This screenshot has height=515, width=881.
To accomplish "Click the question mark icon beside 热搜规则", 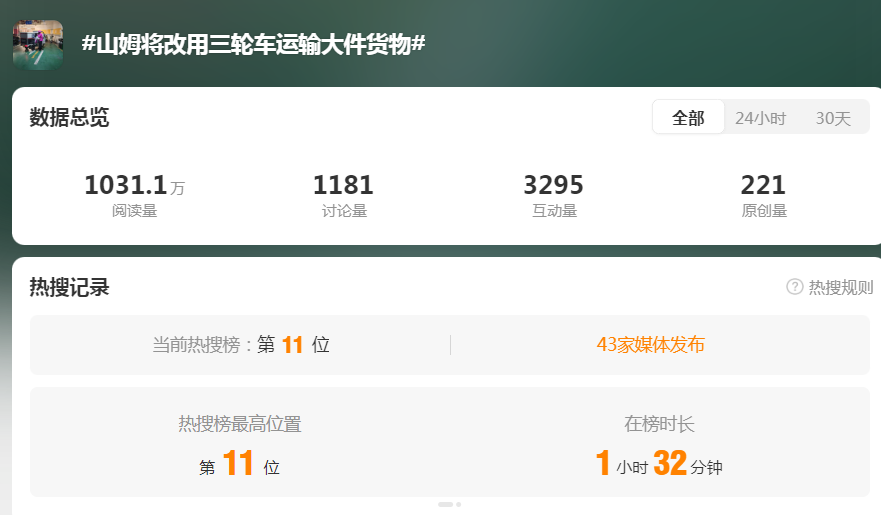I will coord(795,287).
